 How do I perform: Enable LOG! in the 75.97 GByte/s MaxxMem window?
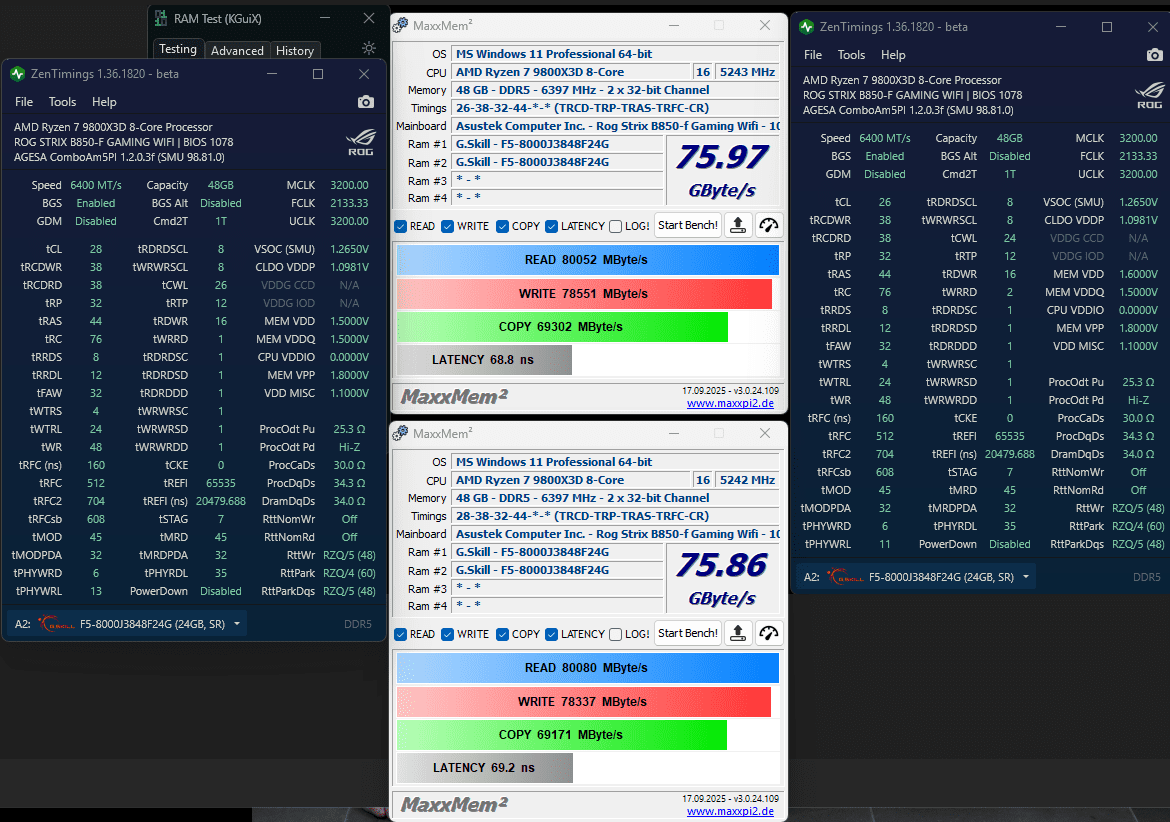coord(616,226)
